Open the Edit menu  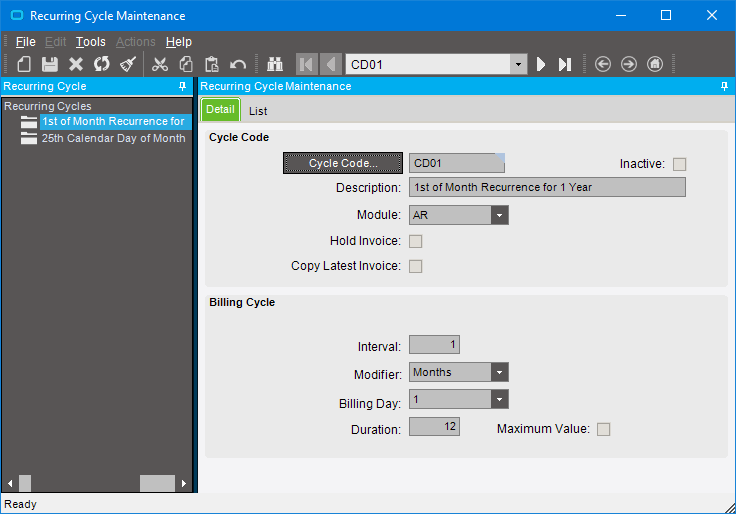[55, 42]
